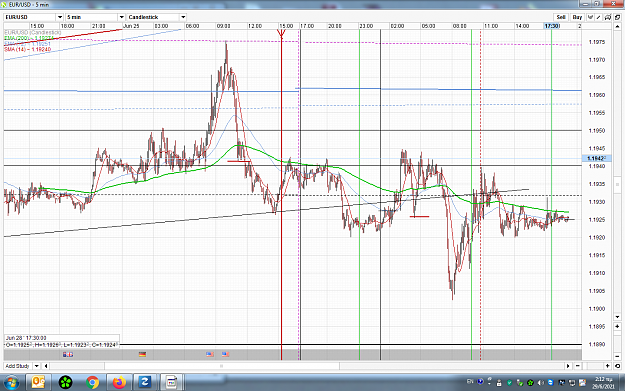Image resolution: width=625 pixels, height=391 pixels.
Task: Click the chart settings icon beside line tool
Action: pyautogui.click(x=607, y=17)
